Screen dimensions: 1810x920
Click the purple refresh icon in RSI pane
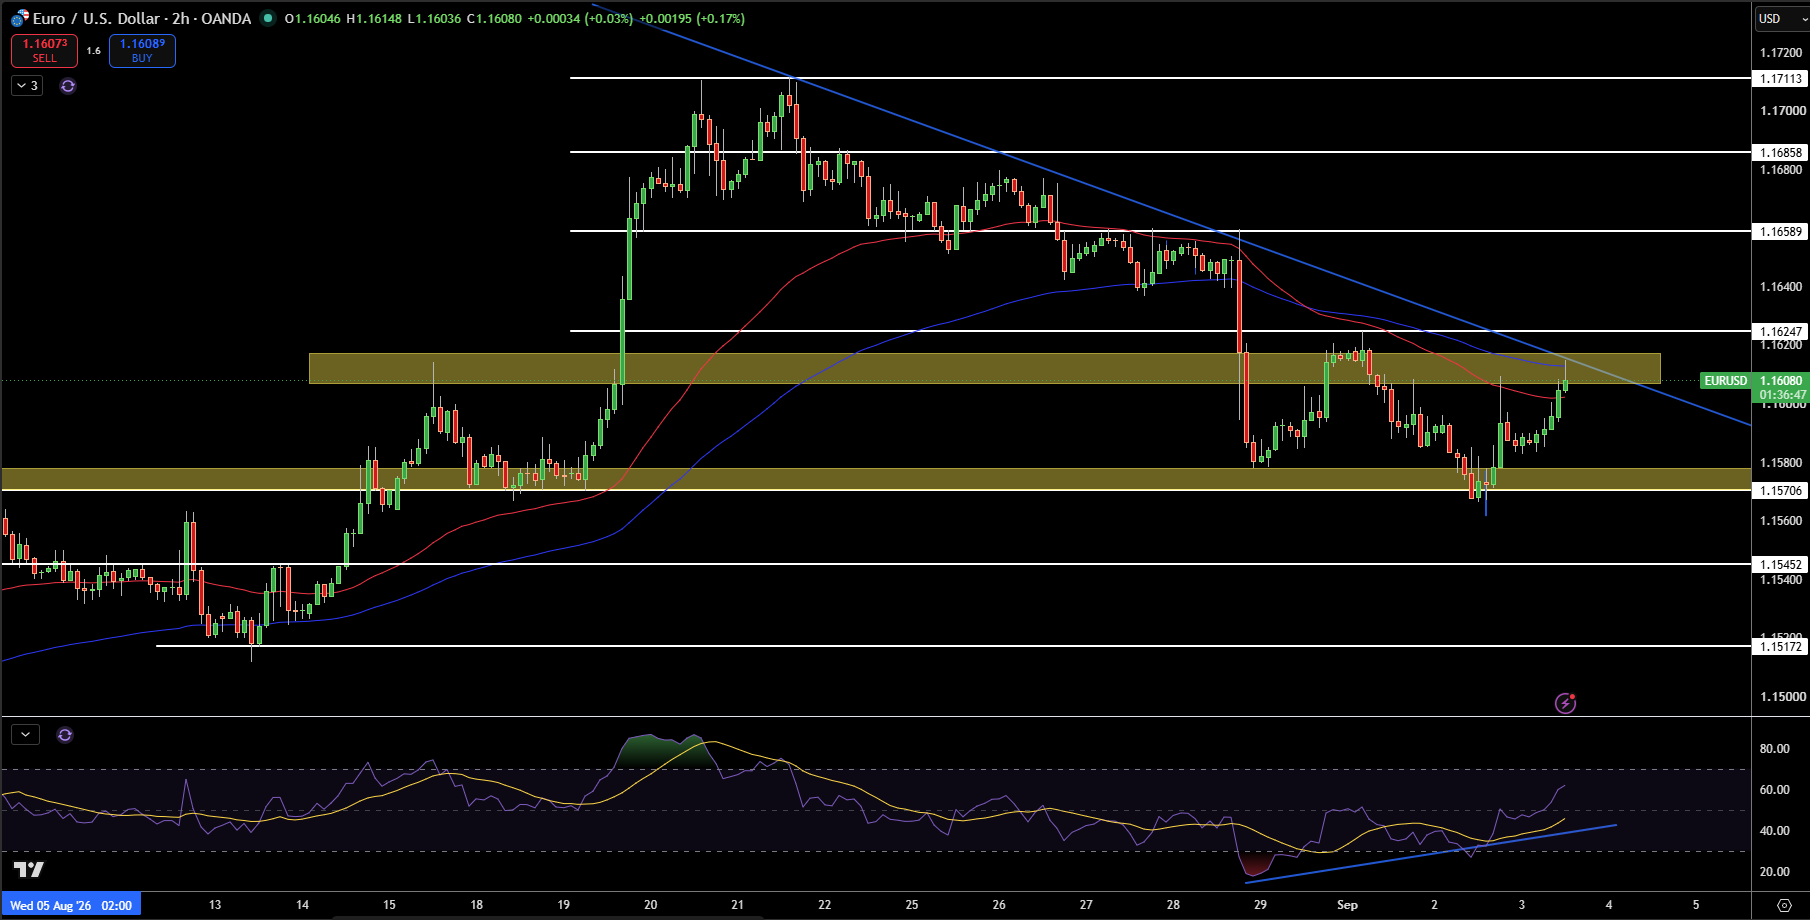tap(65, 735)
